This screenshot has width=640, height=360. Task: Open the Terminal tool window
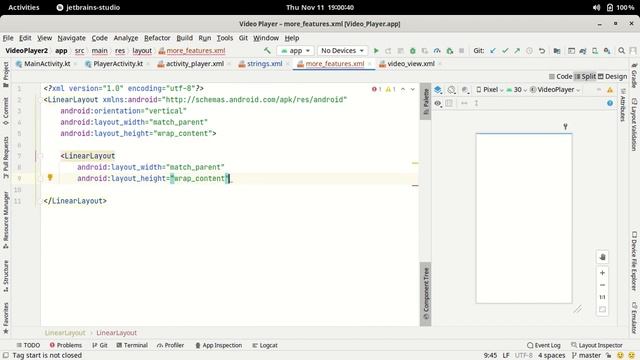(132, 345)
